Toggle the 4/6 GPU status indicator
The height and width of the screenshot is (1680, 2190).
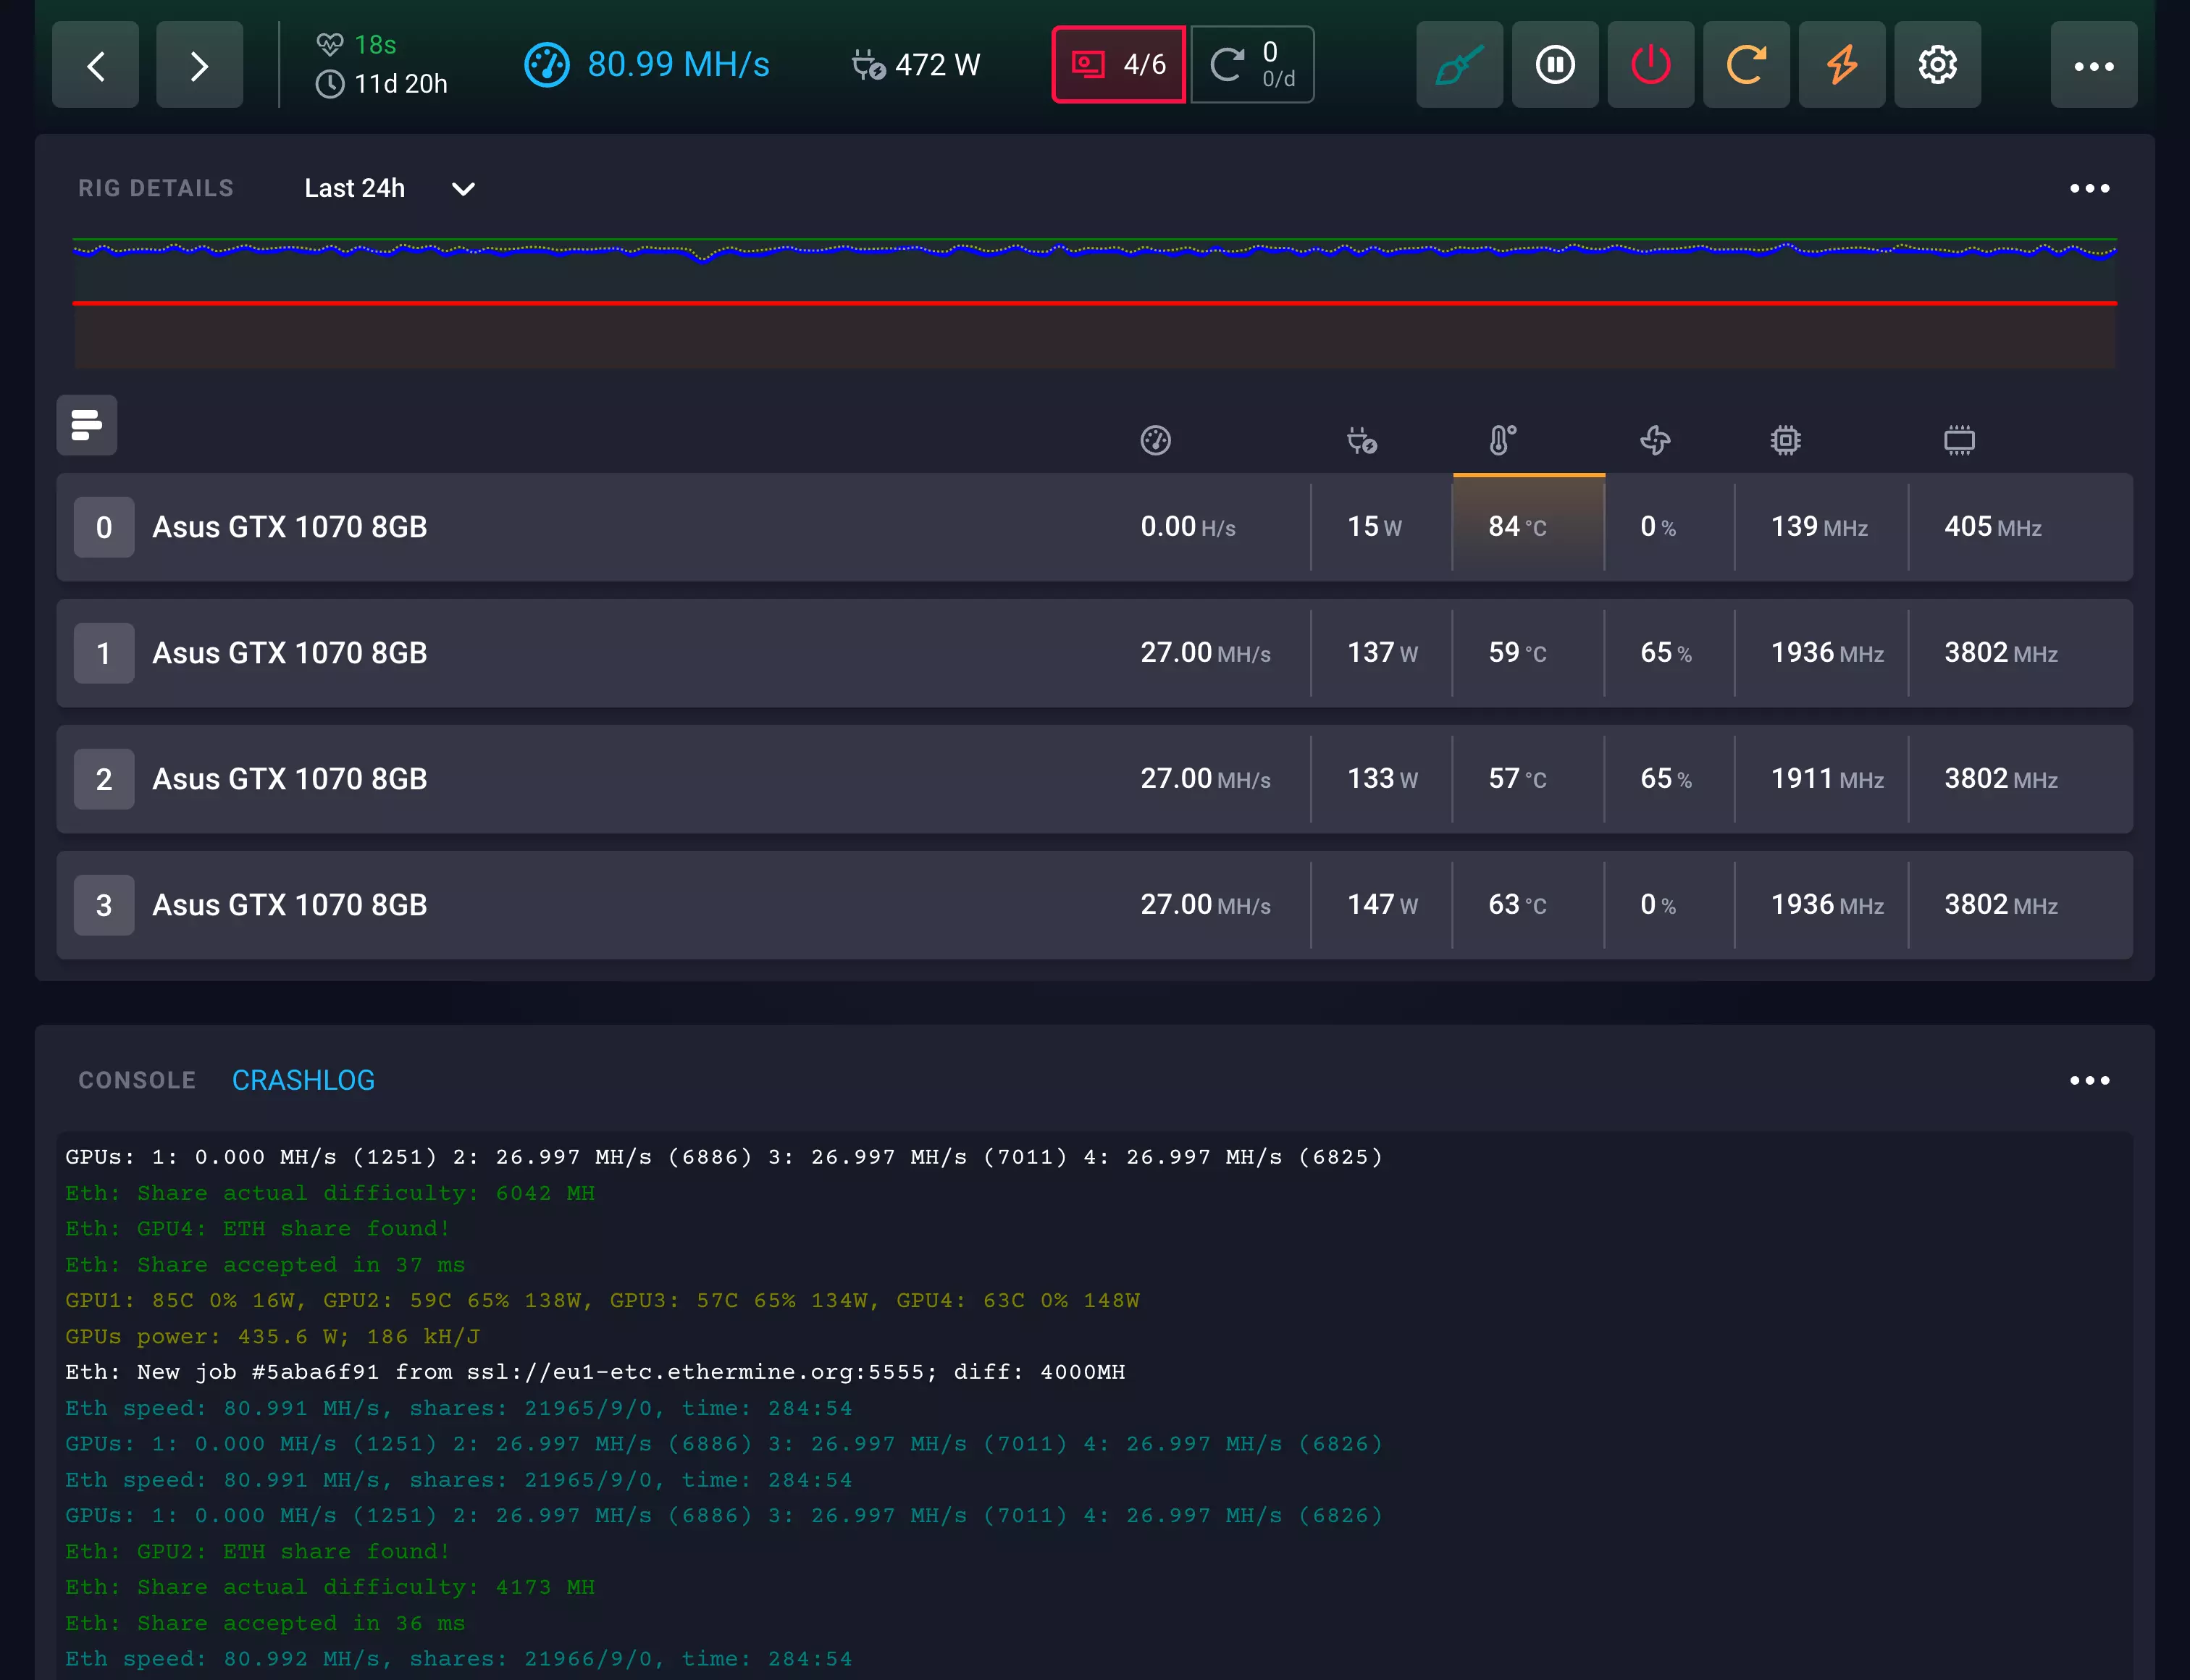[1118, 65]
